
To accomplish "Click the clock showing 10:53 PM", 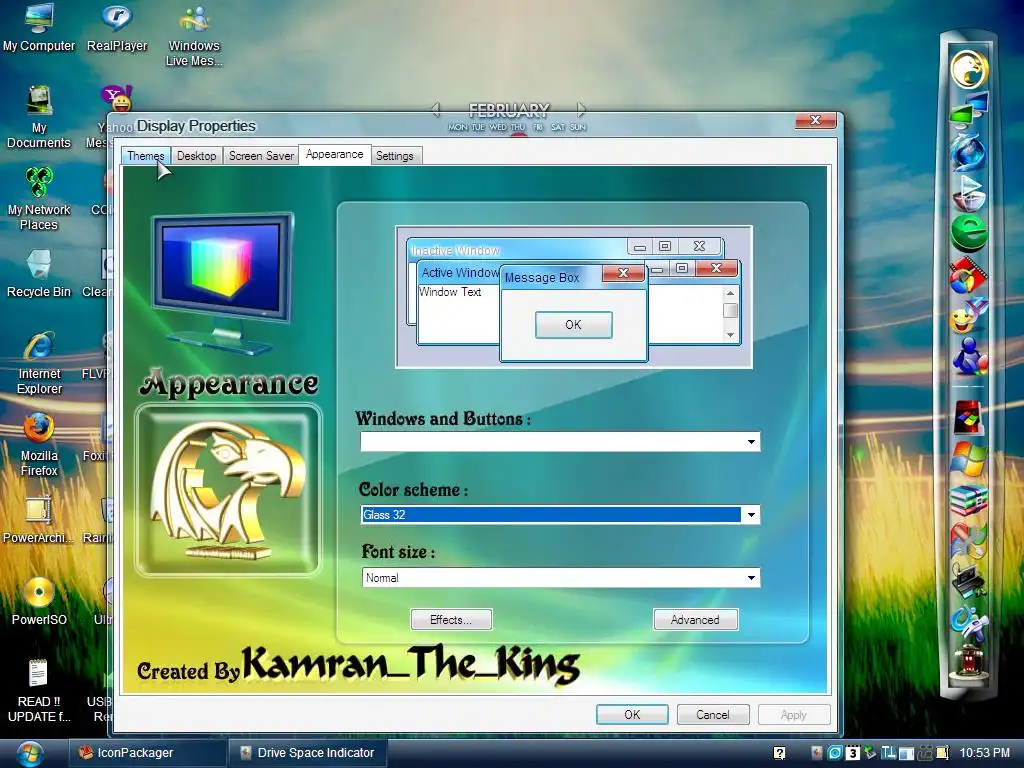I will 984,753.
